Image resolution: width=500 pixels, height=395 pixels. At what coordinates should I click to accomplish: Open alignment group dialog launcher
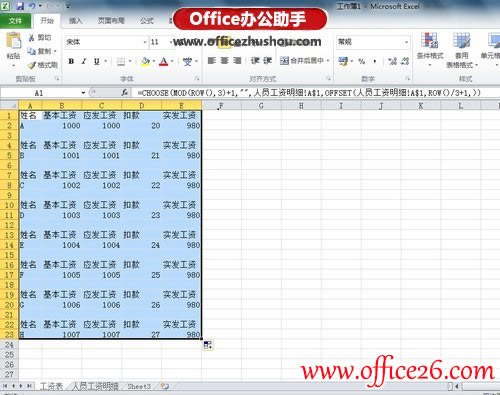(329, 79)
